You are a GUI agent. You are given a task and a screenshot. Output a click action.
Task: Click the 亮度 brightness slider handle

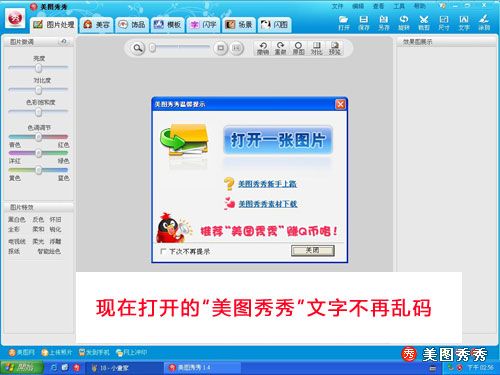tap(39, 68)
